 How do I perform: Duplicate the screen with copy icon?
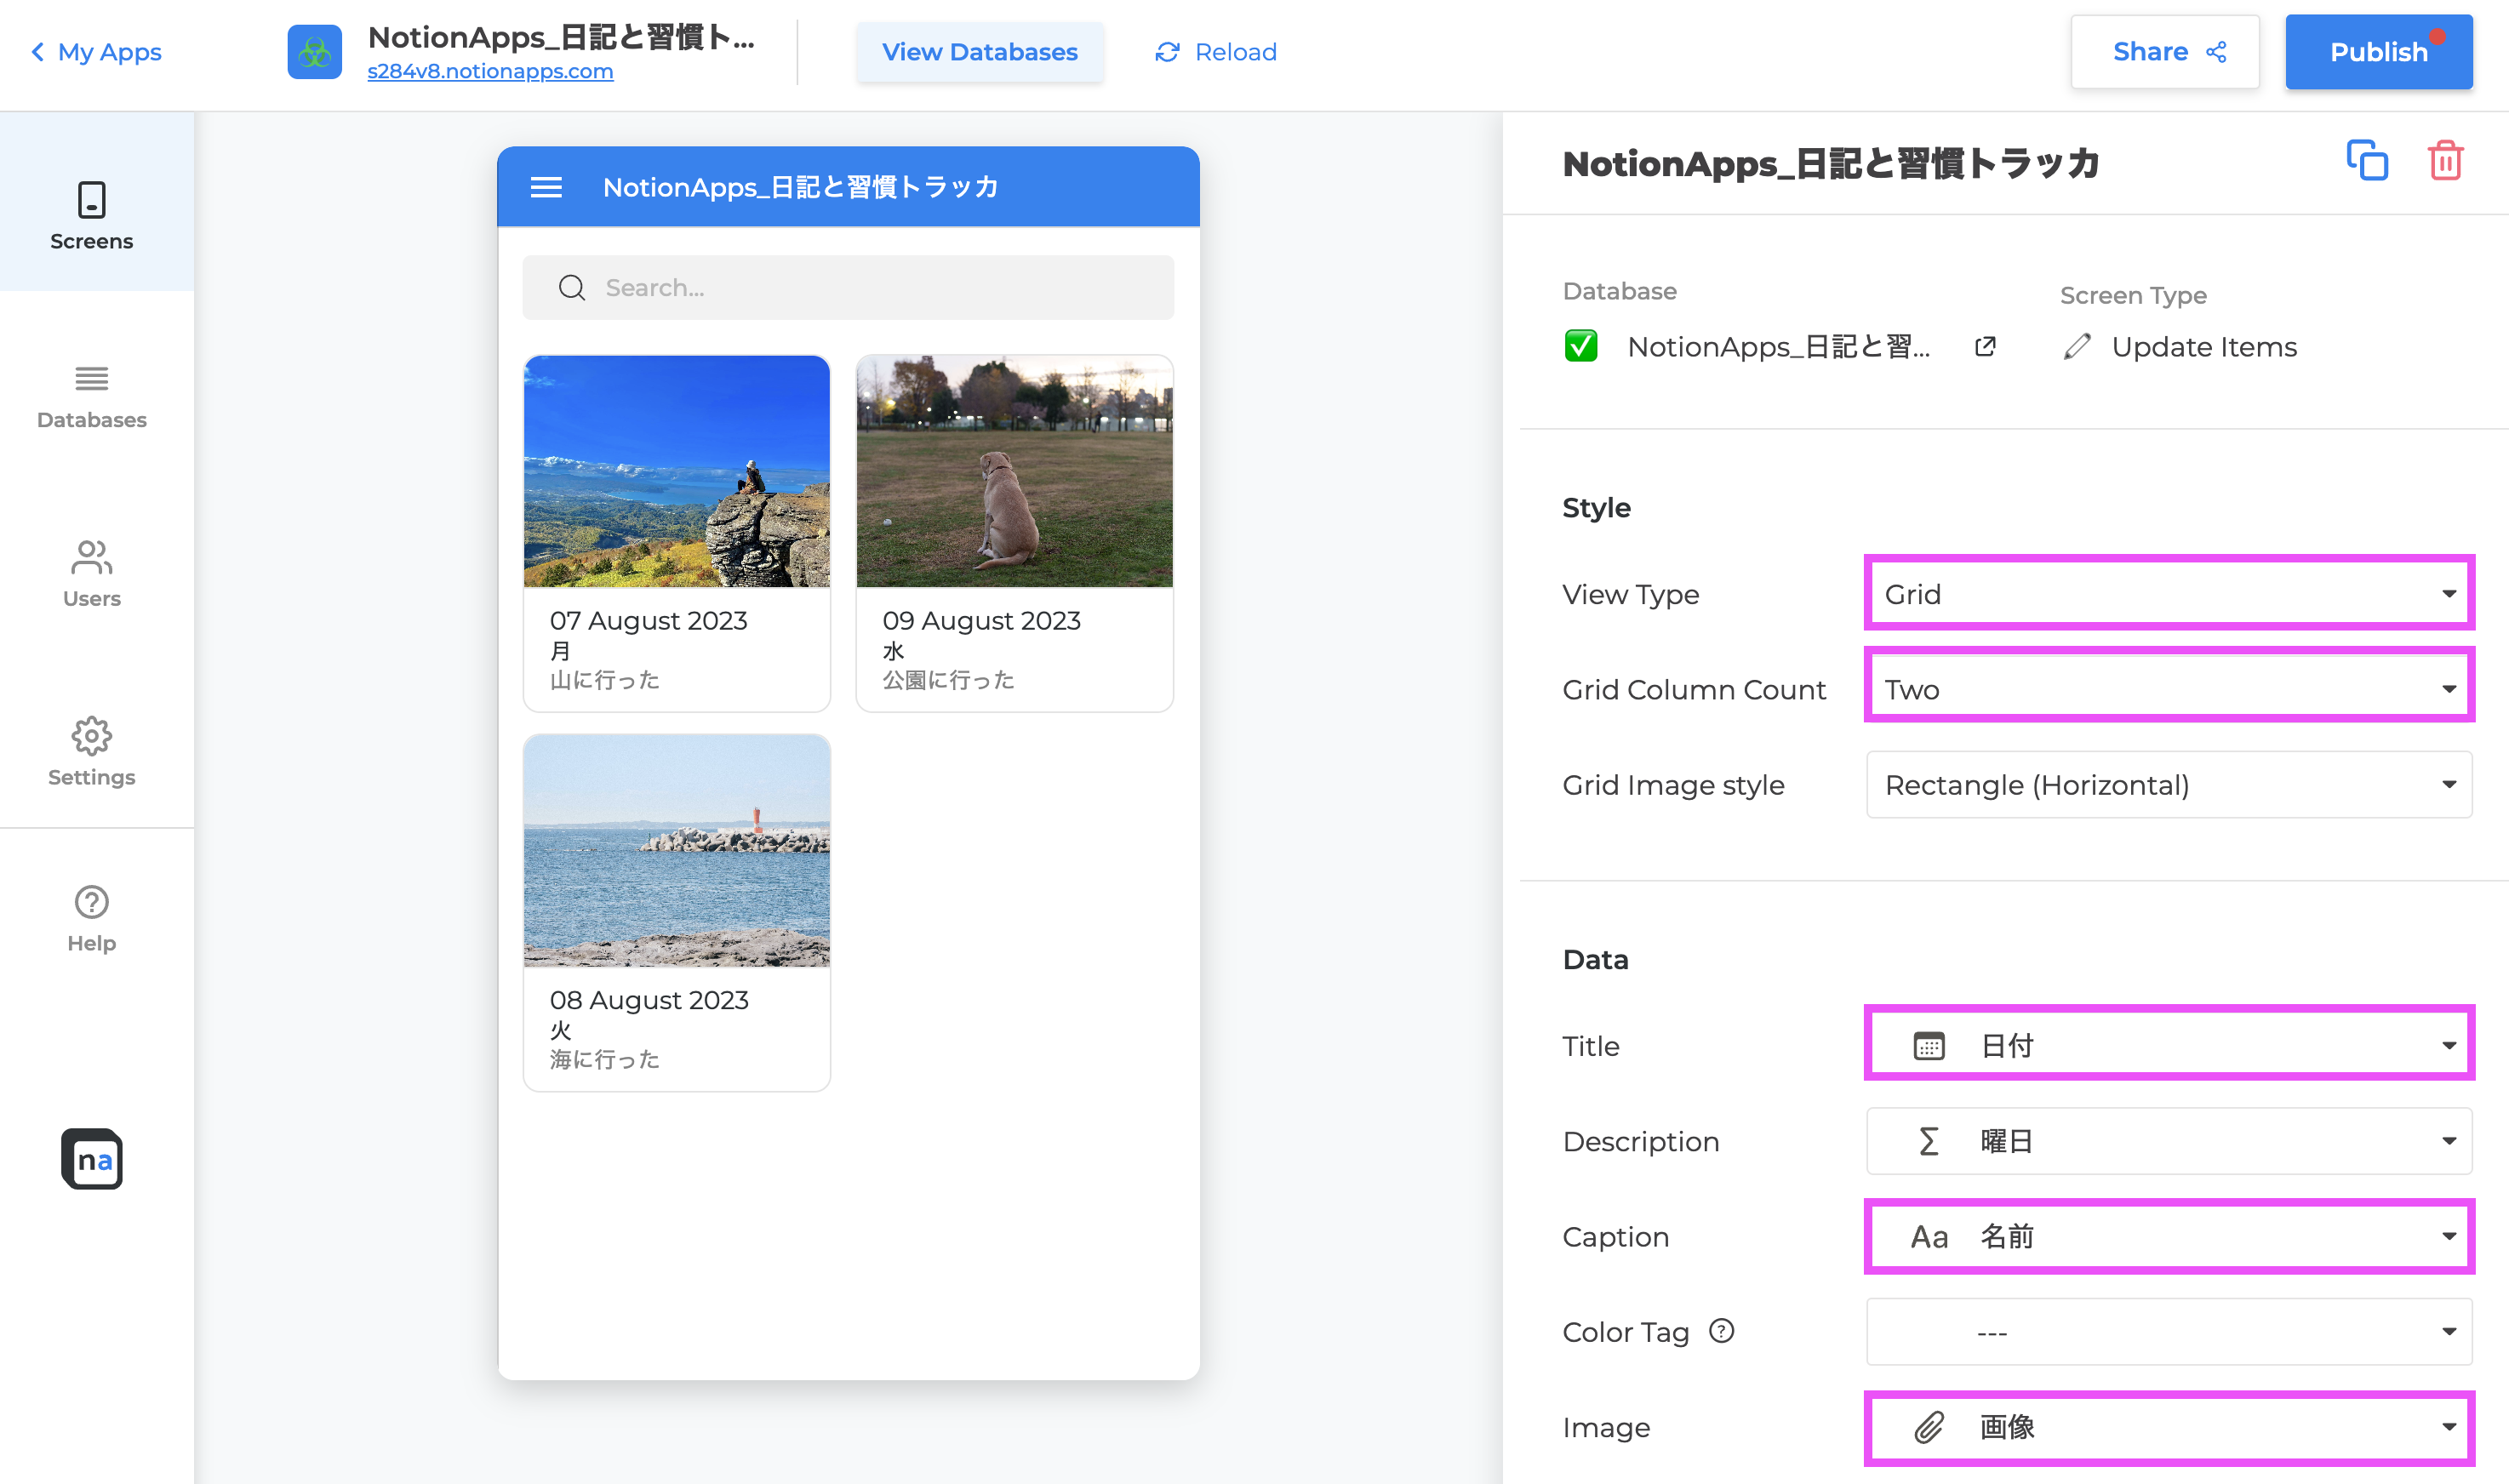pos(2367,161)
